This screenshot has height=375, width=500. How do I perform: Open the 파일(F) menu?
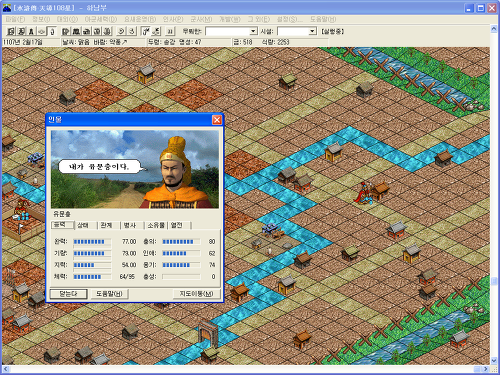[x=15, y=19]
